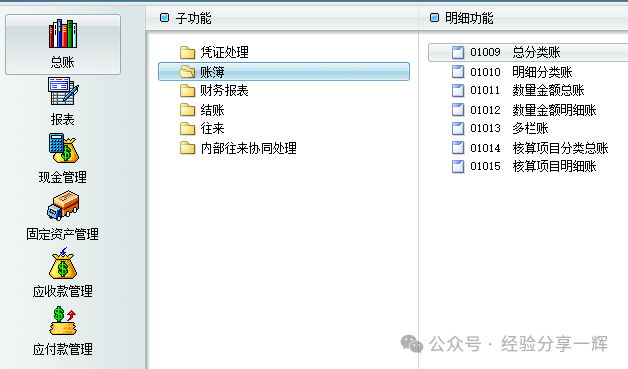Open the 财务报表 folder
This screenshot has height=369, width=628.
(214, 91)
